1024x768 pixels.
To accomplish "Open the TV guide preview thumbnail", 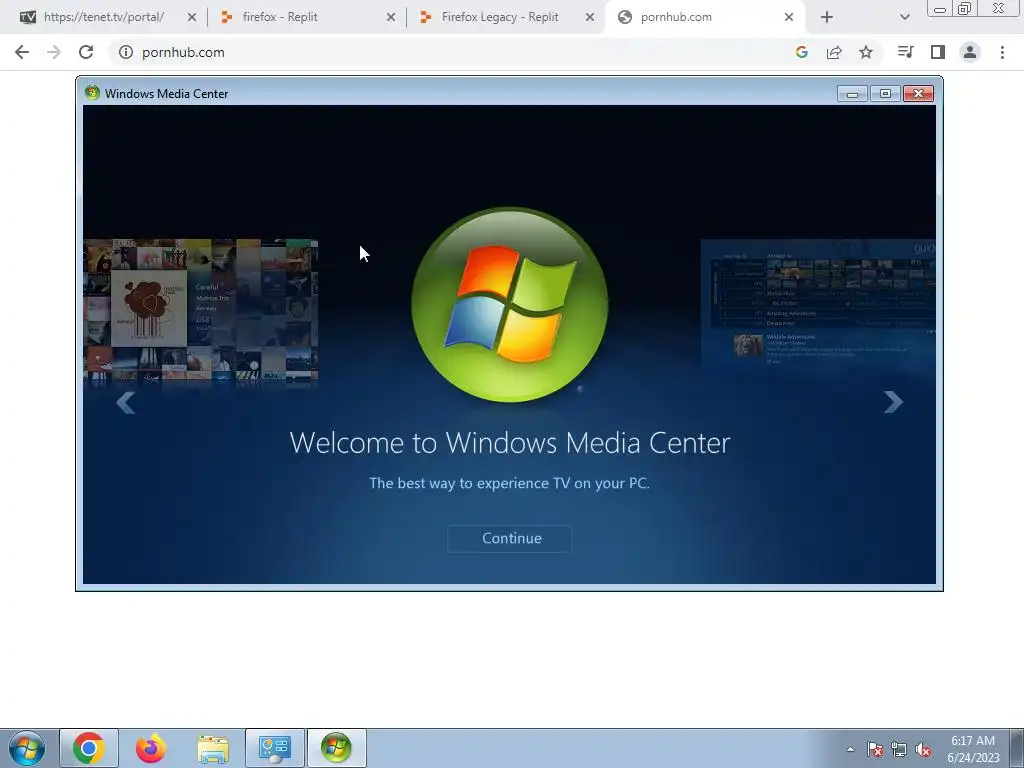I will pos(818,304).
